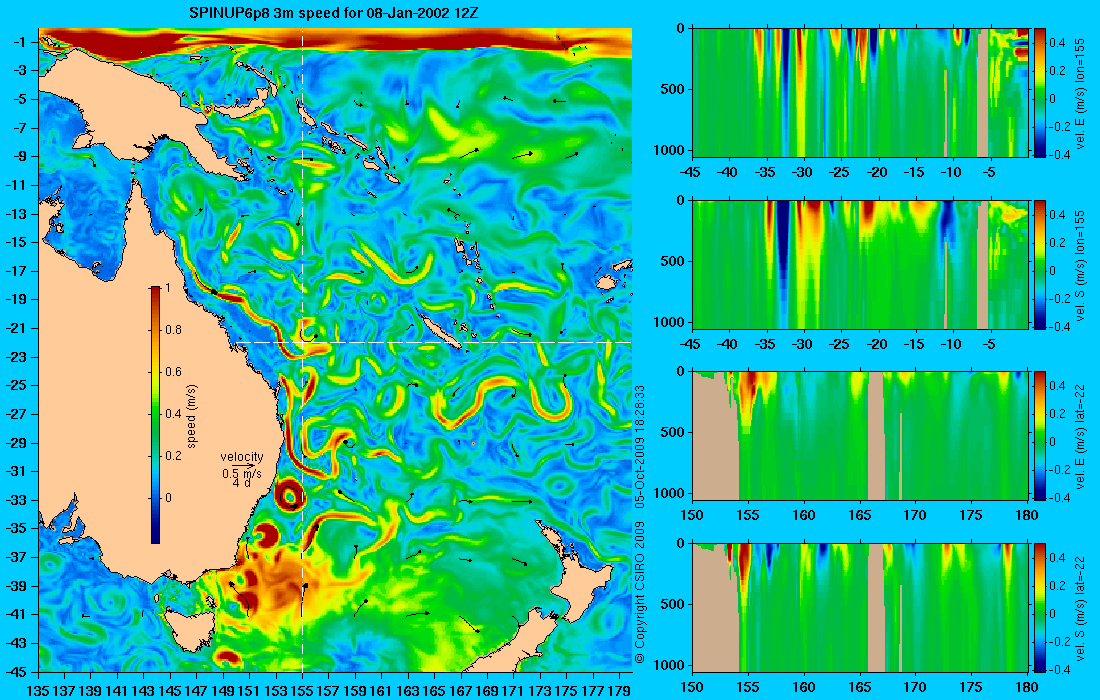Click the velocity legend reference arrow
The height and width of the screenshot is (700, 1100).
pos(242,465)
